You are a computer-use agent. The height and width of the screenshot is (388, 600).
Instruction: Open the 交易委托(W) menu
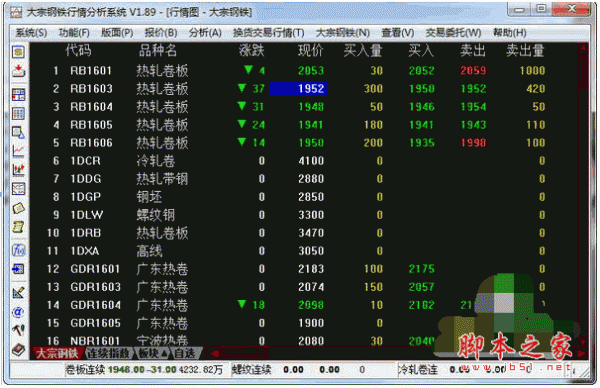[x=453, y=33]
